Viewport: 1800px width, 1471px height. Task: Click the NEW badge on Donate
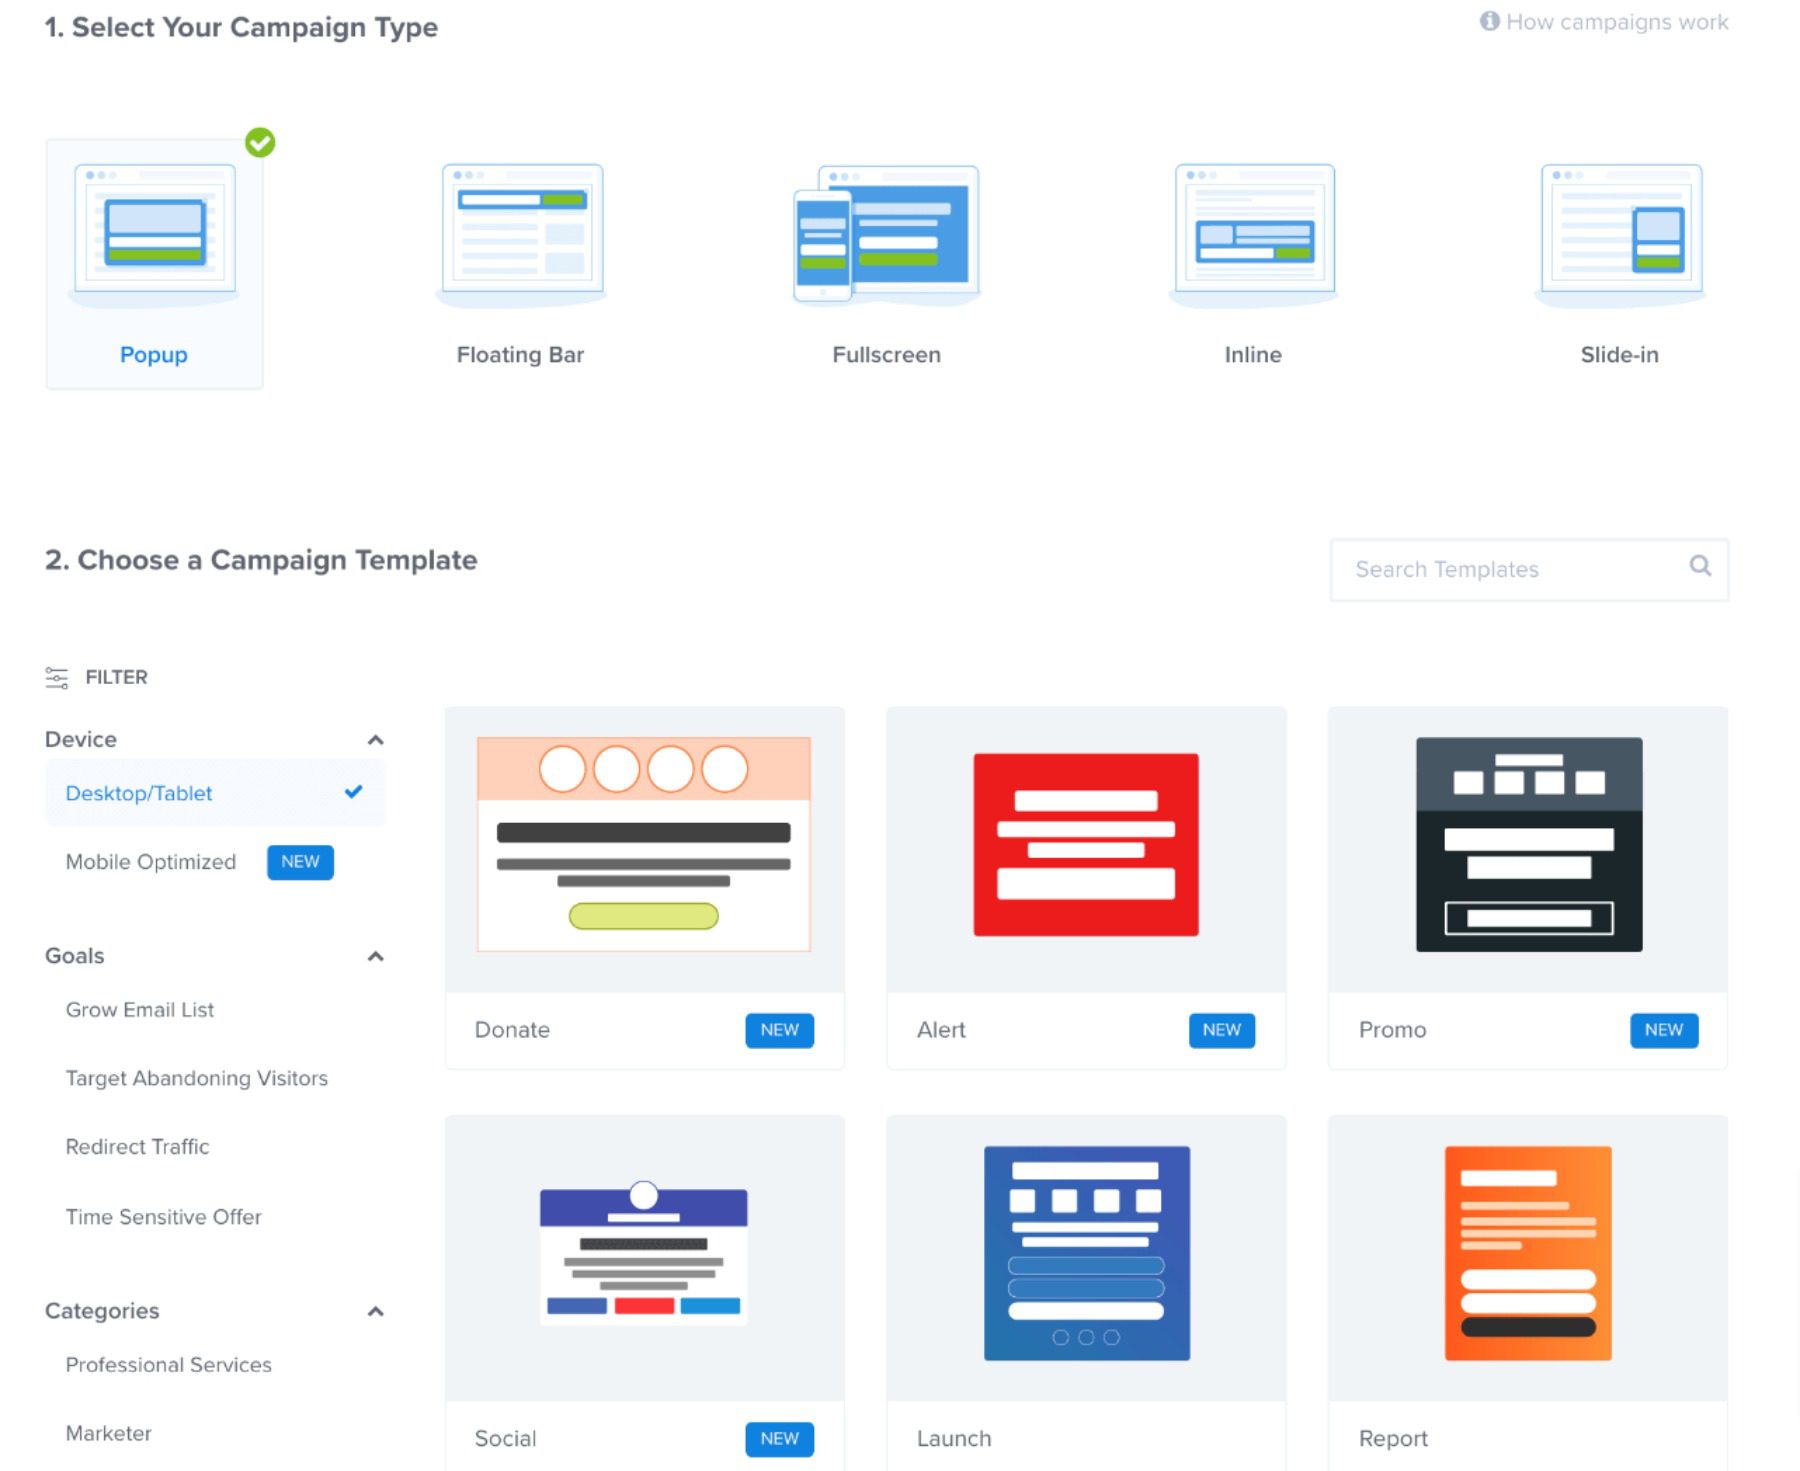click(780, 1030)
